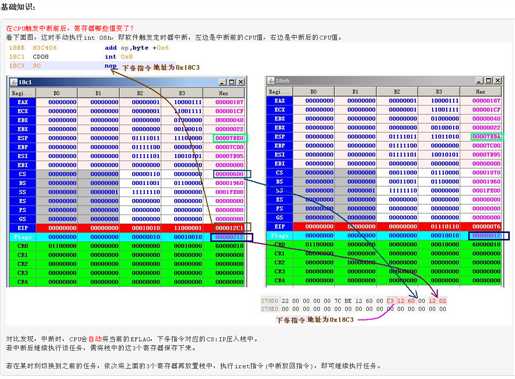Screen dimensions: 515x379
Task: Click CS value 01110000 in gray-titled window
Action: 445,173
